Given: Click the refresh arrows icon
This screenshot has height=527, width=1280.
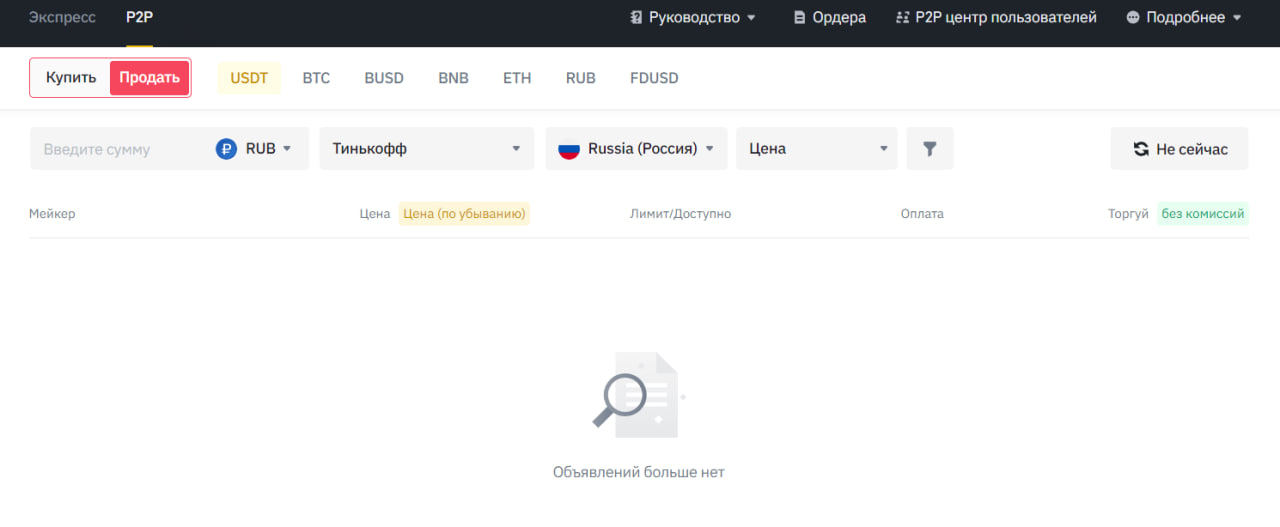Looking at the screenshot, I should click(1141, 149).
